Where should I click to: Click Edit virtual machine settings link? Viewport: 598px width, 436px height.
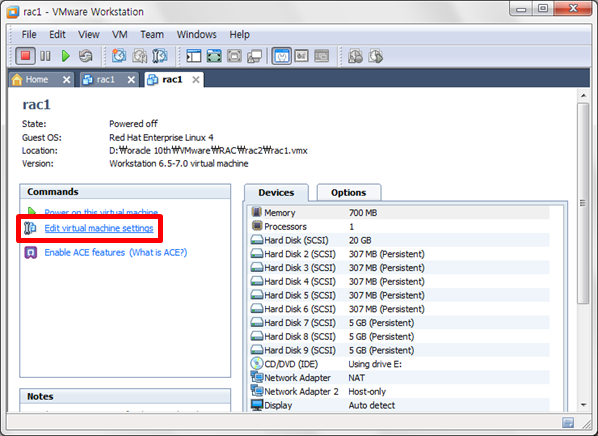(99, 228)
